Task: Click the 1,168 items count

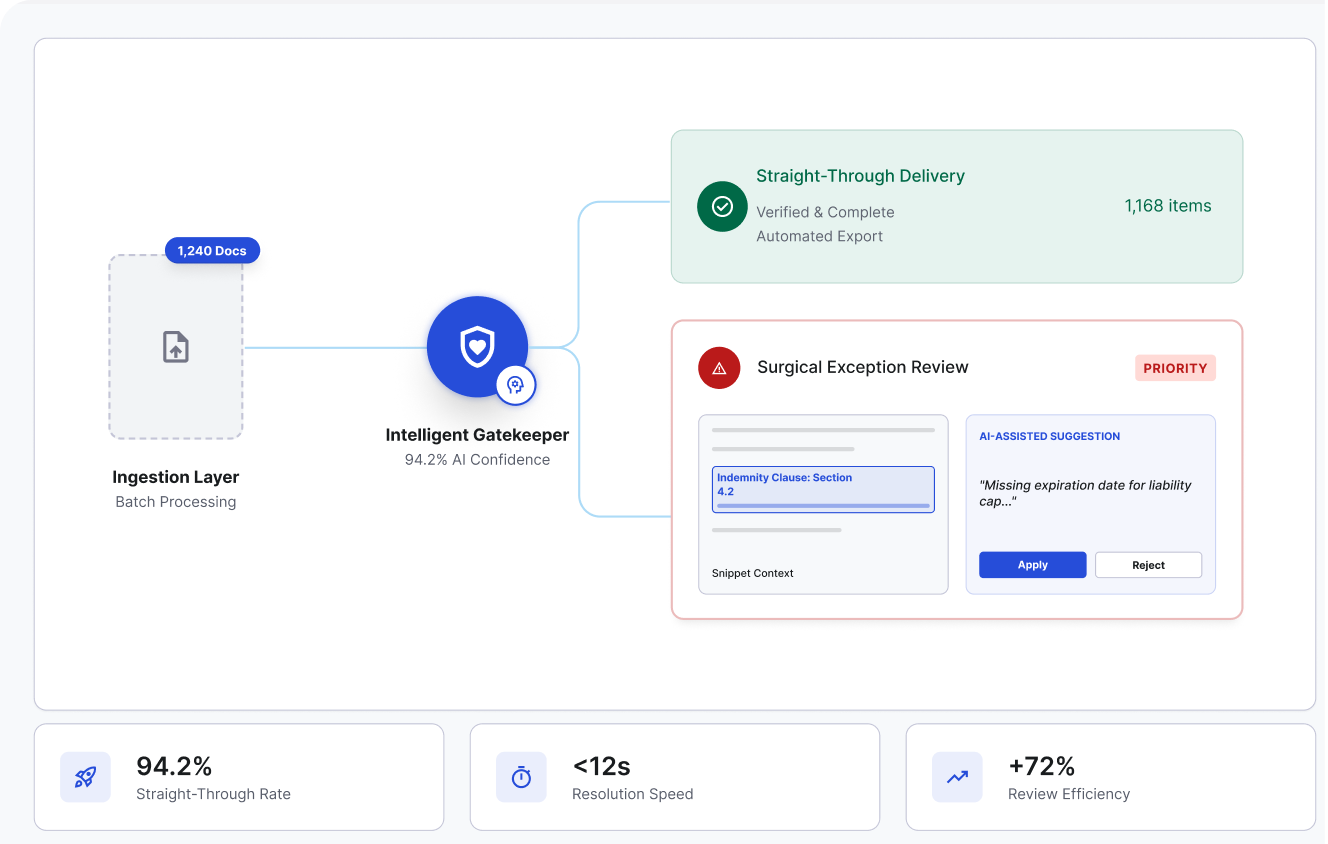Action: tap(1168, 206)
